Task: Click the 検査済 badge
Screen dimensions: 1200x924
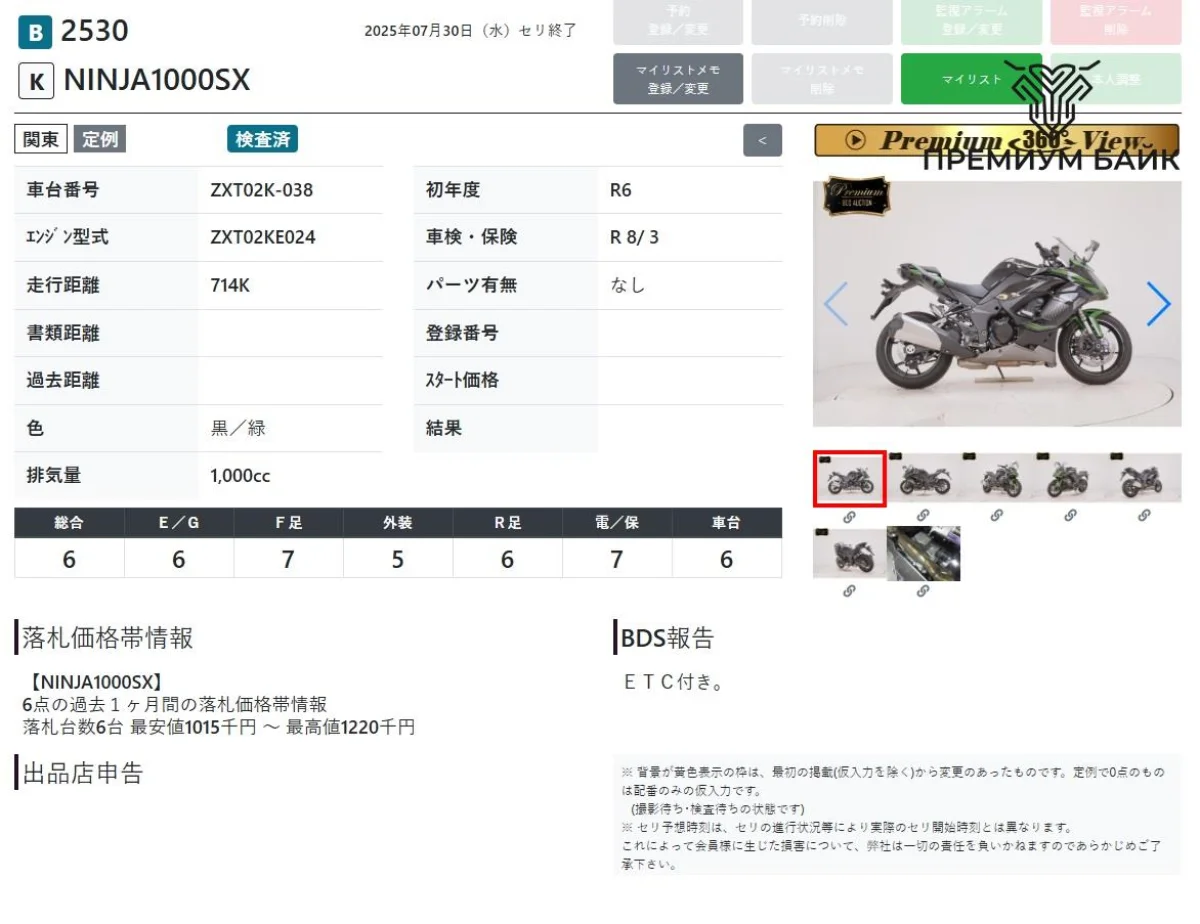Action: pos(262,140)
